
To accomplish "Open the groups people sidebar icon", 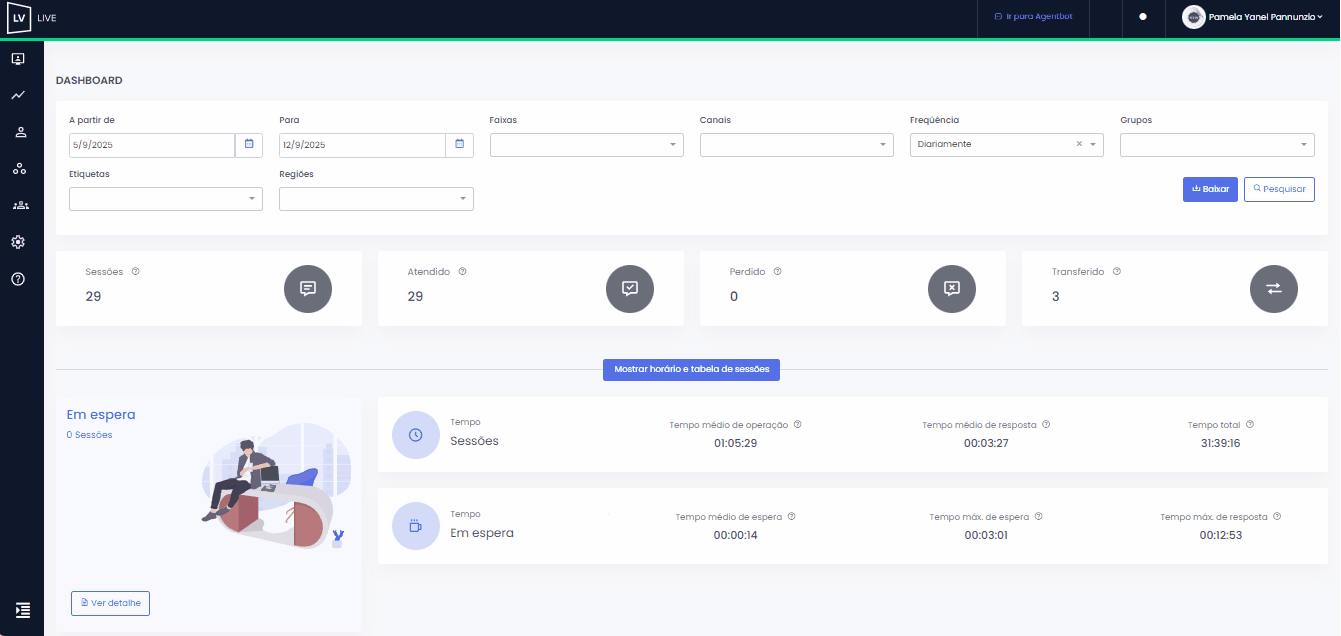I will click(20, 205).
